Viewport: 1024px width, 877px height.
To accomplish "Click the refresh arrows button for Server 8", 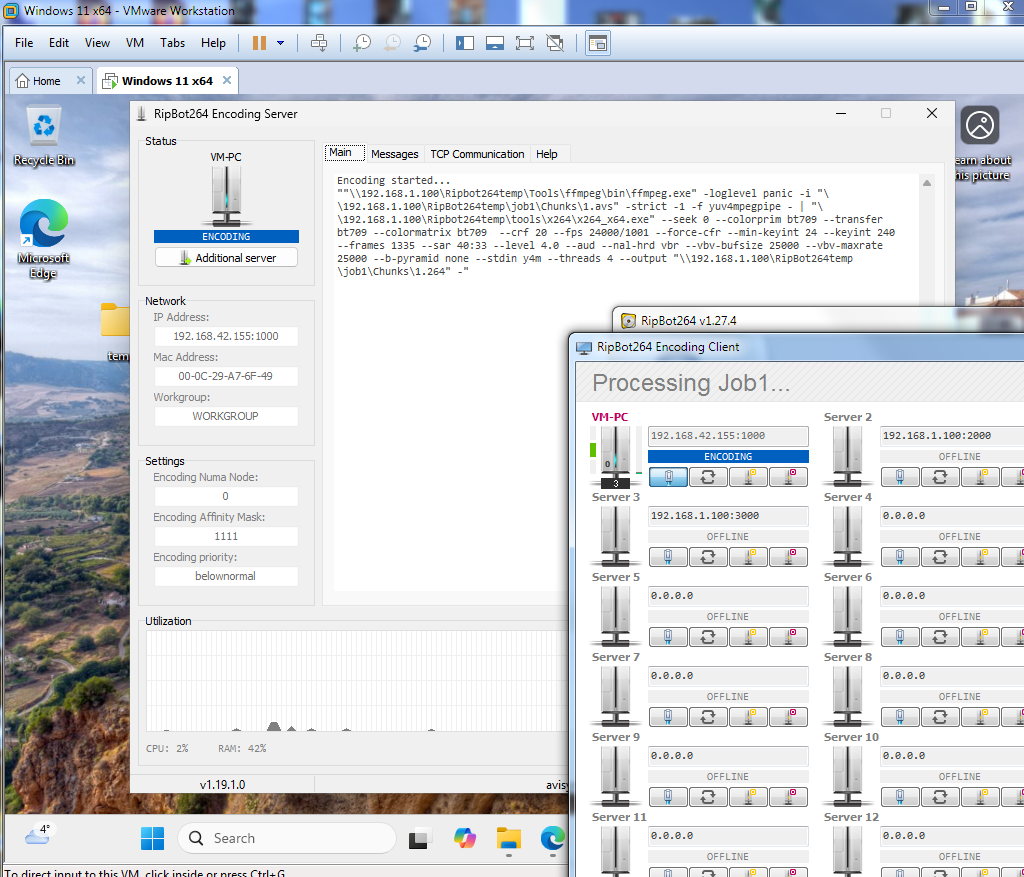I will coord(940,717).
